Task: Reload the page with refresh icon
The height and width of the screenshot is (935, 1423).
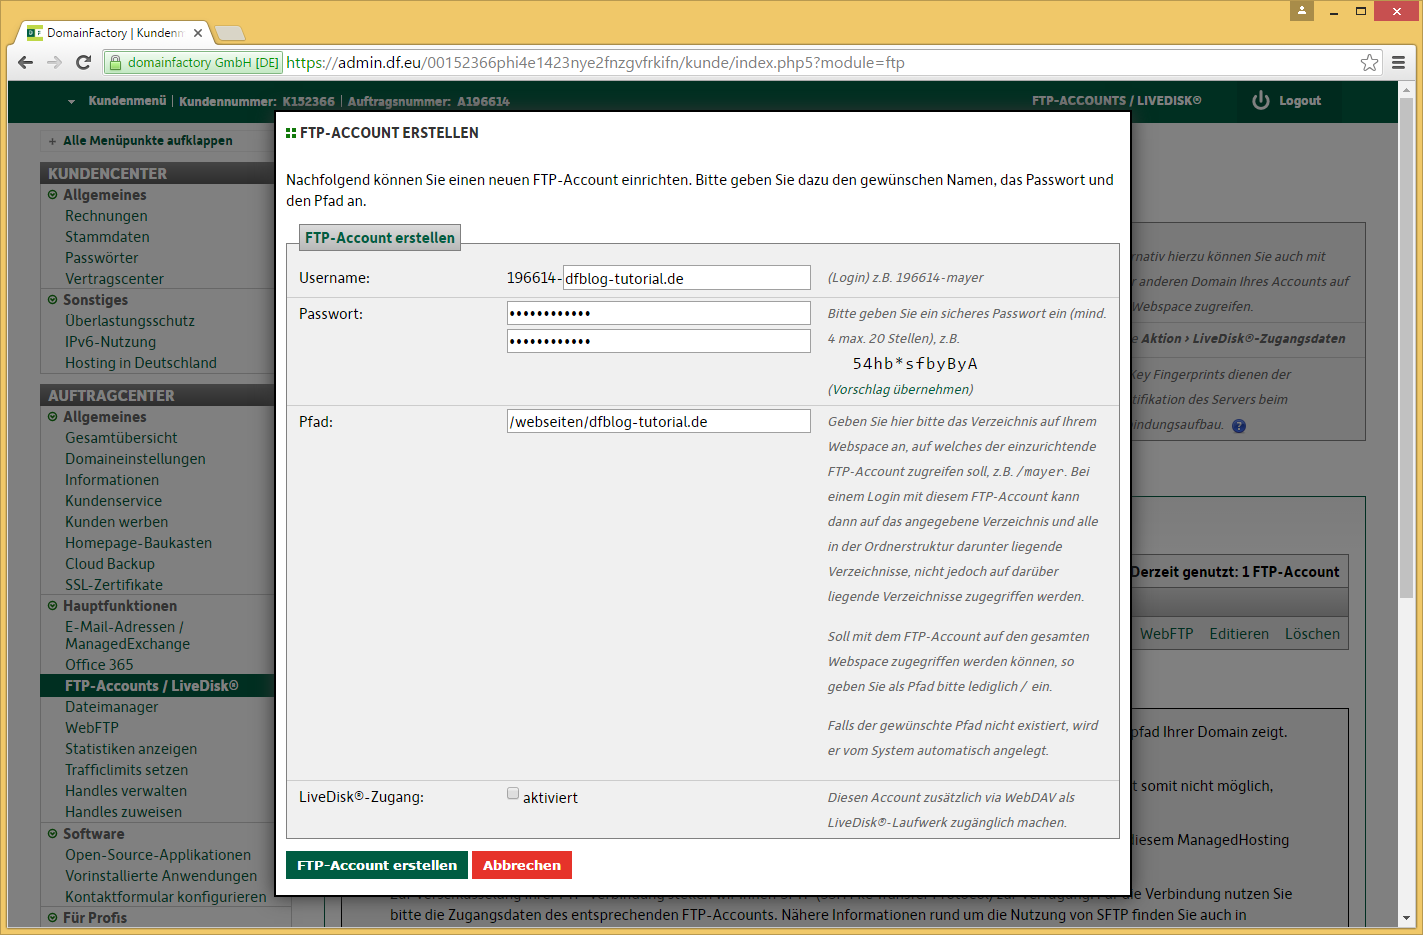Action: coord(84,63)
